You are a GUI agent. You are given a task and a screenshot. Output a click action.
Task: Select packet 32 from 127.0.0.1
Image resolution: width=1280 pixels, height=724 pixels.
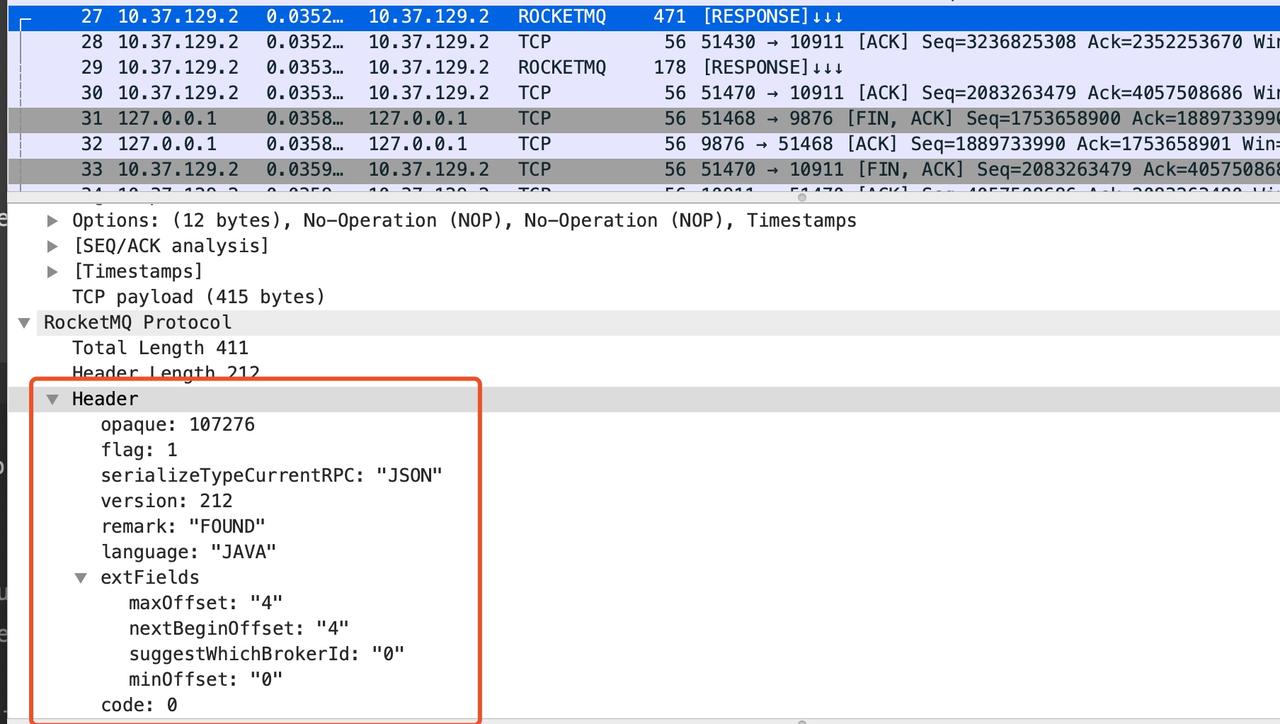(644, 144)
